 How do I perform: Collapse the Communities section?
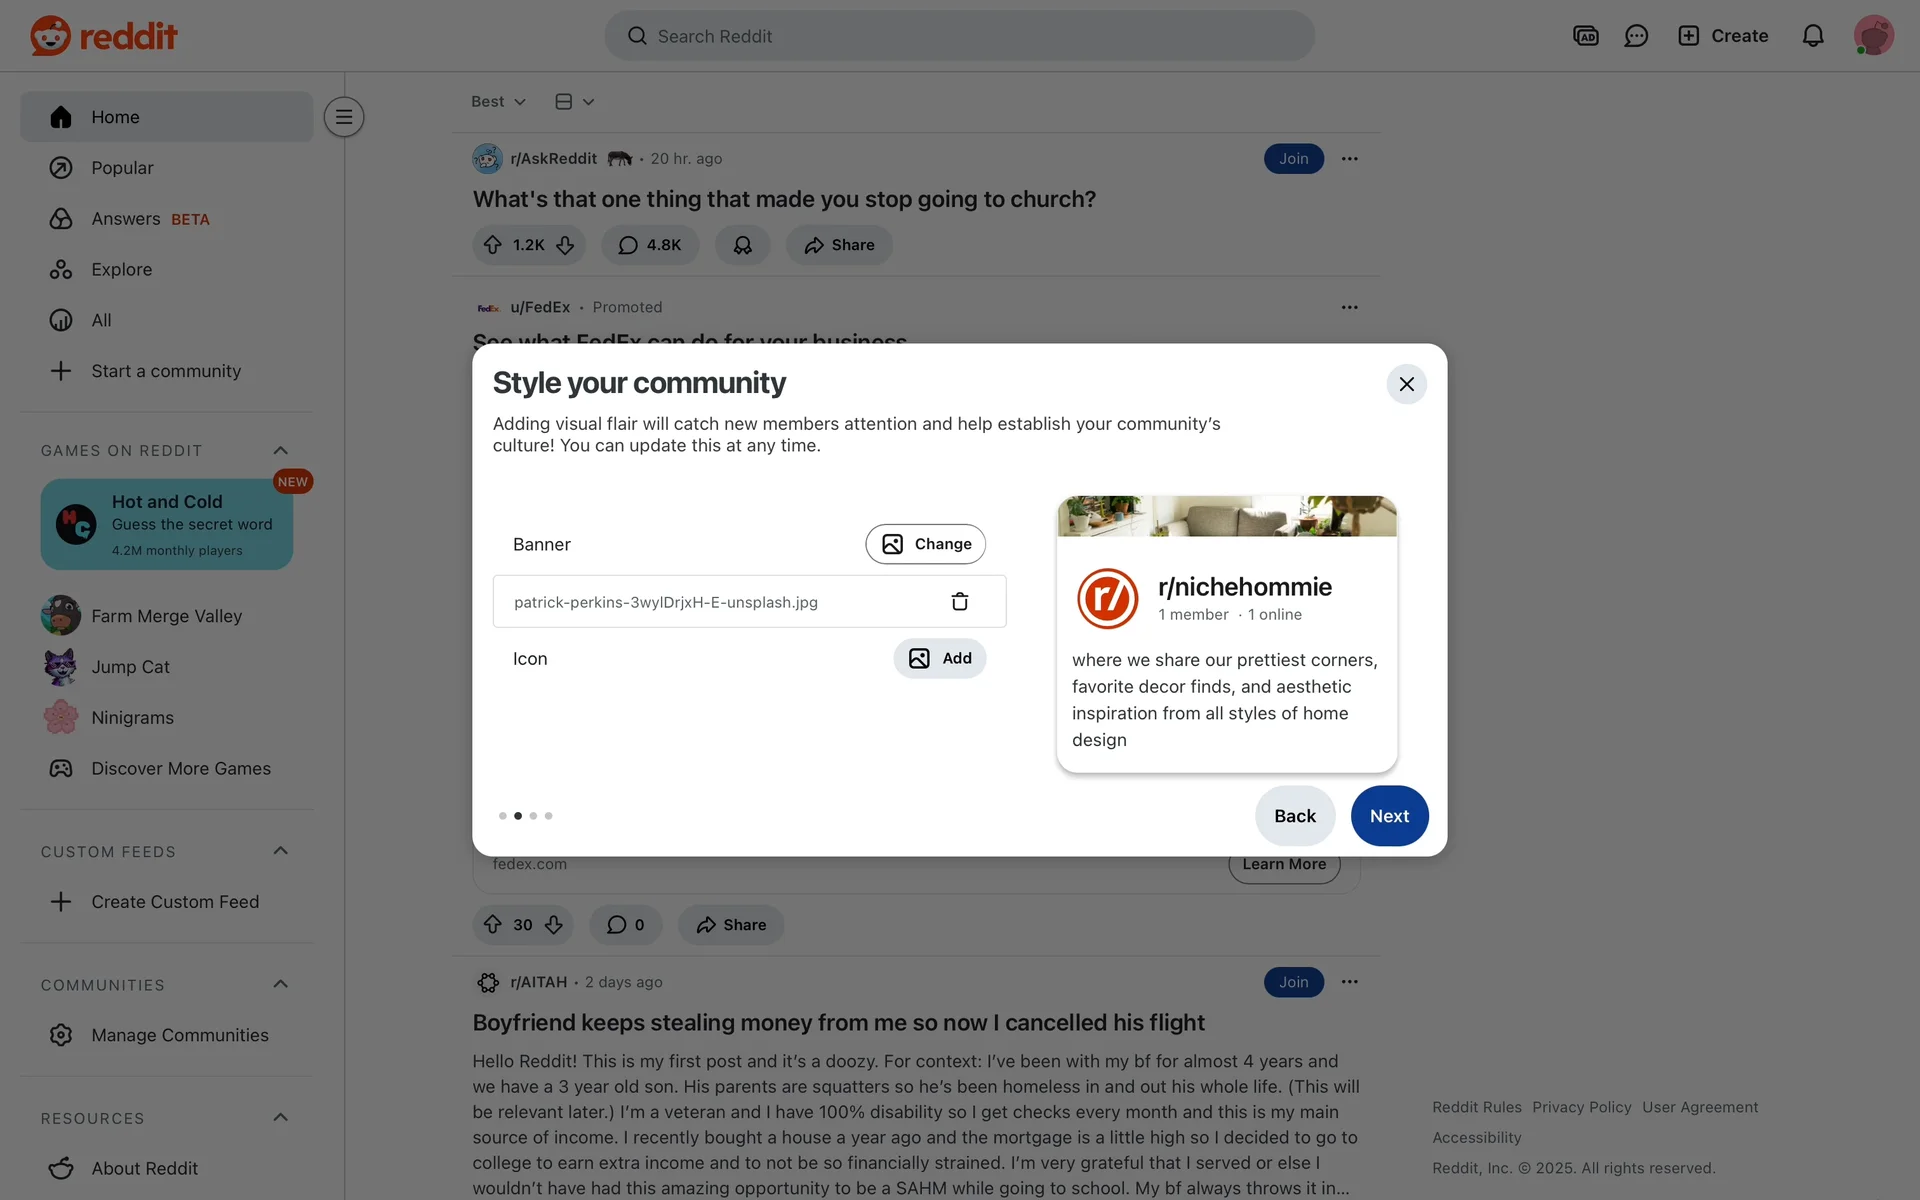click(280, 984)
